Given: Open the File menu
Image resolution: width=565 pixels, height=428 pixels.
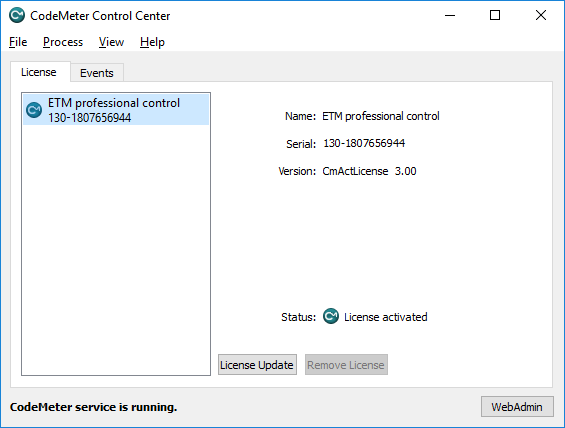Looking at the screenshot, I should click(18, 42).
